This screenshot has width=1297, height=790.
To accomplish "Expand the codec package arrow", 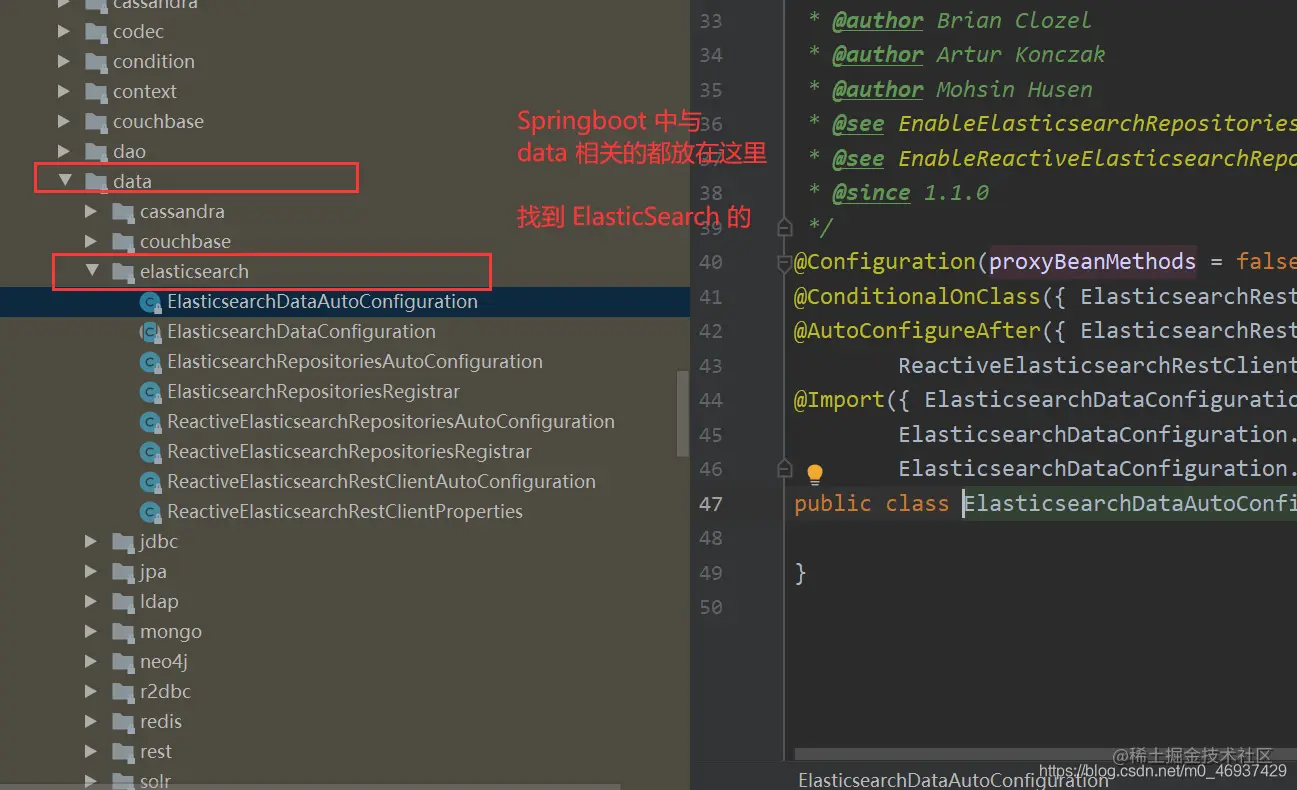I will (65, 32).
